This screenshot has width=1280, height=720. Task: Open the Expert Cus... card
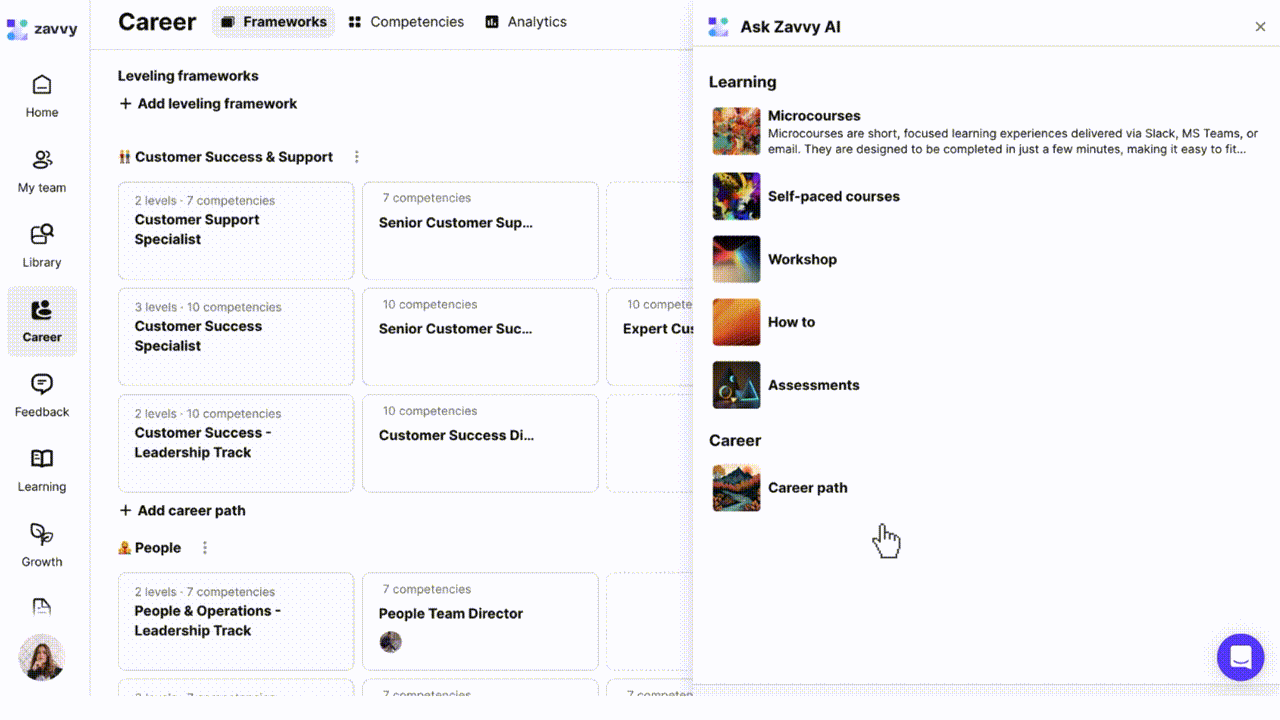point(650,337)
